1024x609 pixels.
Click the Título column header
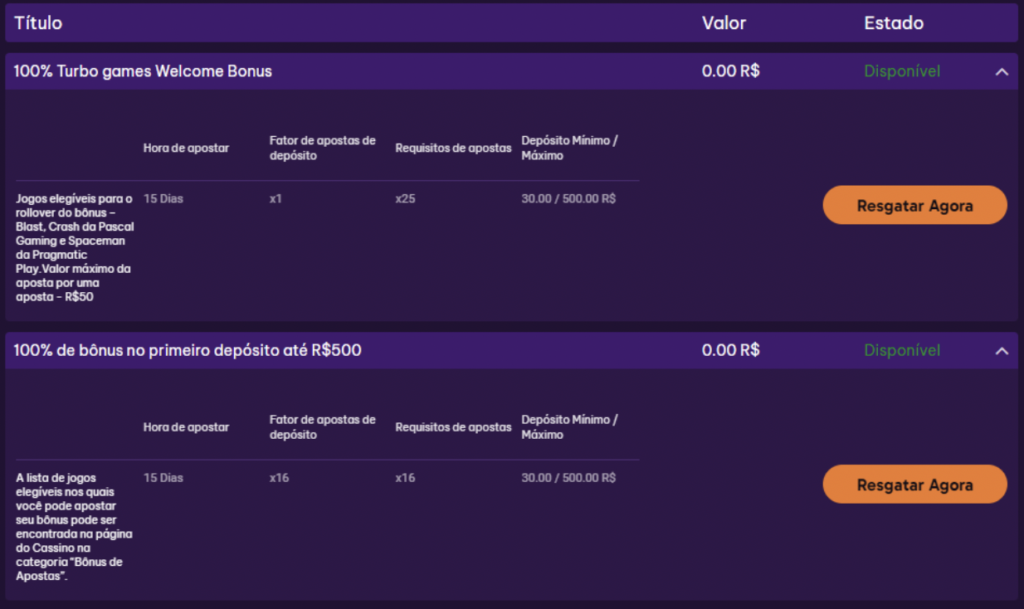tap(38, 23)
